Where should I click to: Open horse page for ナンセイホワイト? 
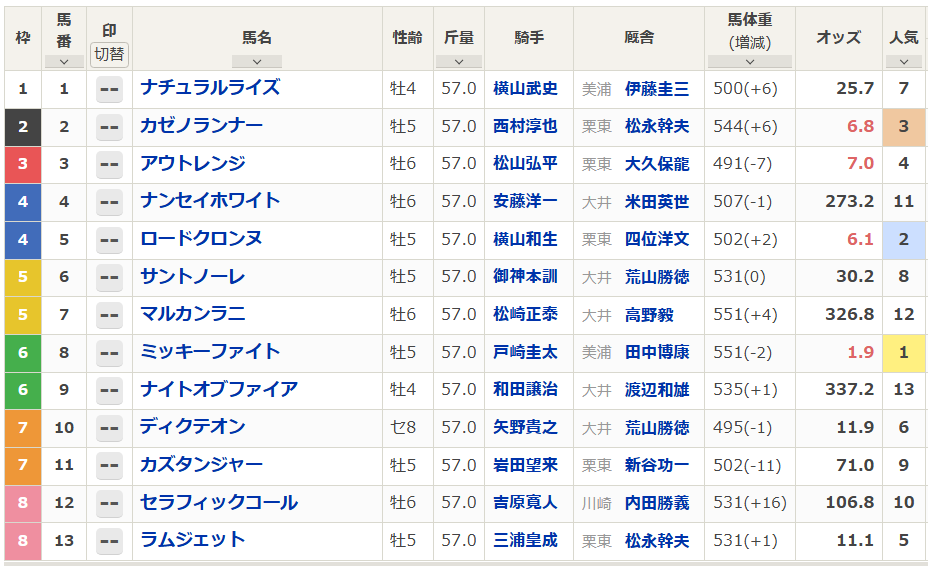[x=210, y=201]
